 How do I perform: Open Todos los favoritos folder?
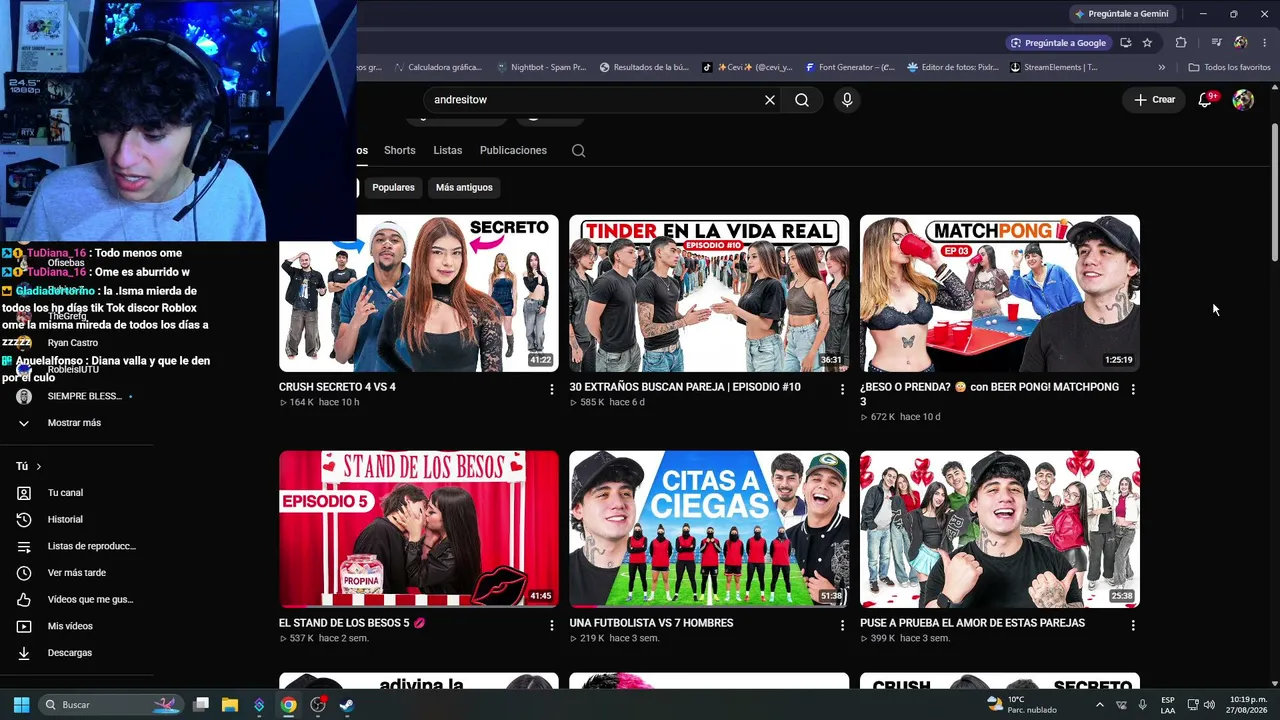point(1229,68)
